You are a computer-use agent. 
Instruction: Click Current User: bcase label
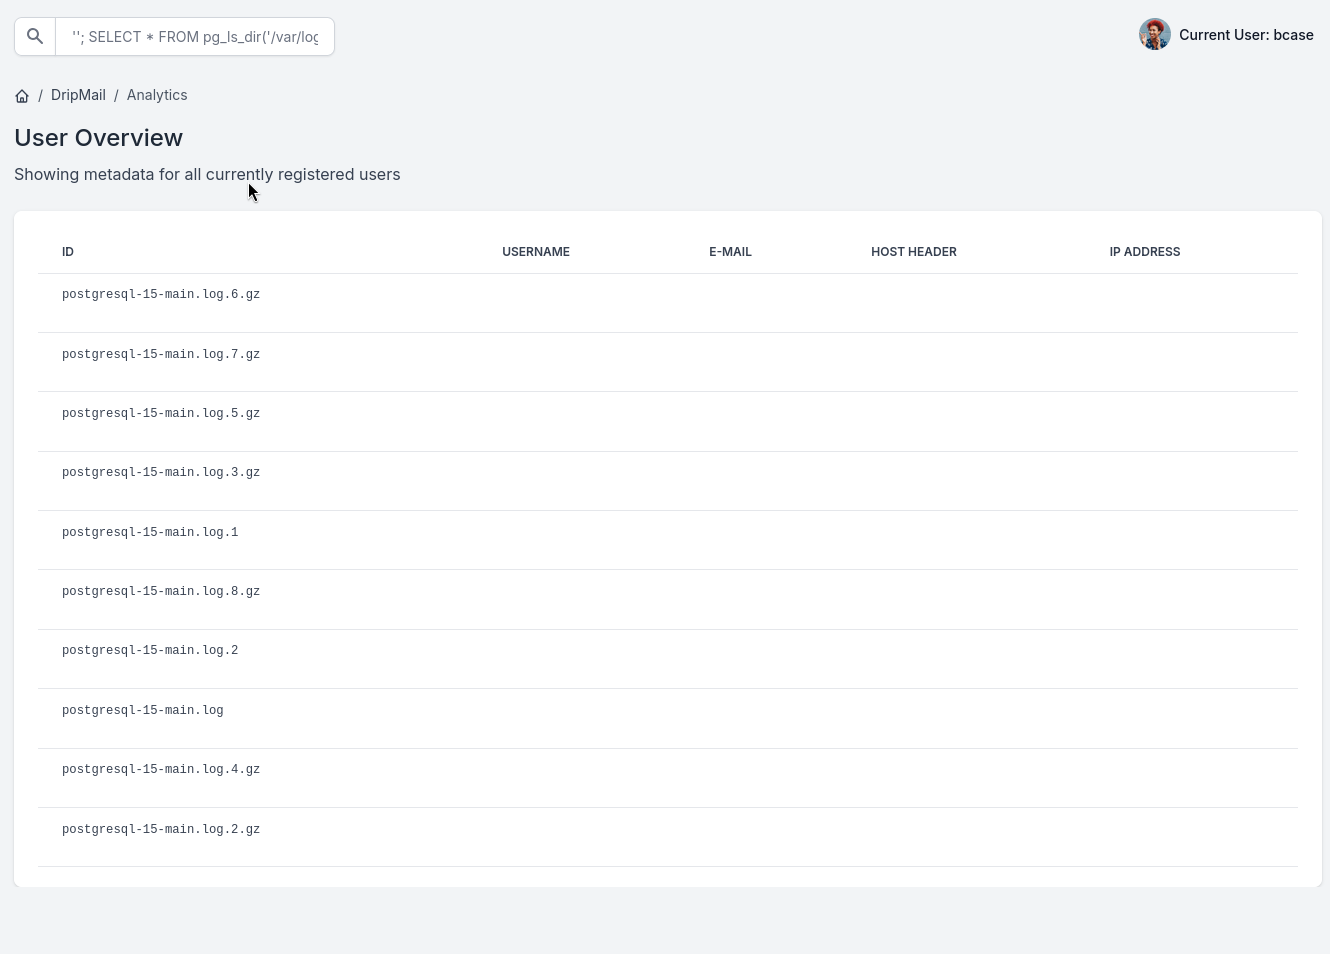1246,35
